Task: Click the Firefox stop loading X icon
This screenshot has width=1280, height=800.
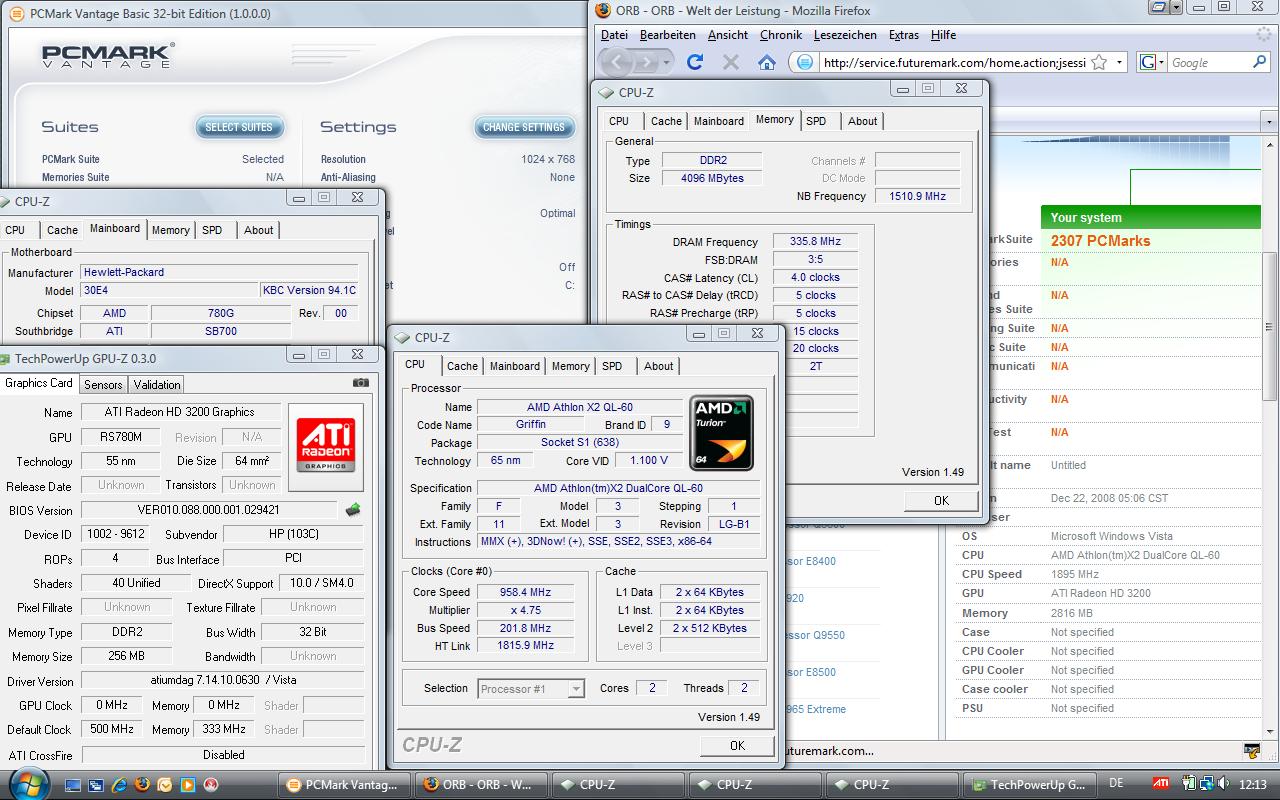Action: [x=731, y=62]
